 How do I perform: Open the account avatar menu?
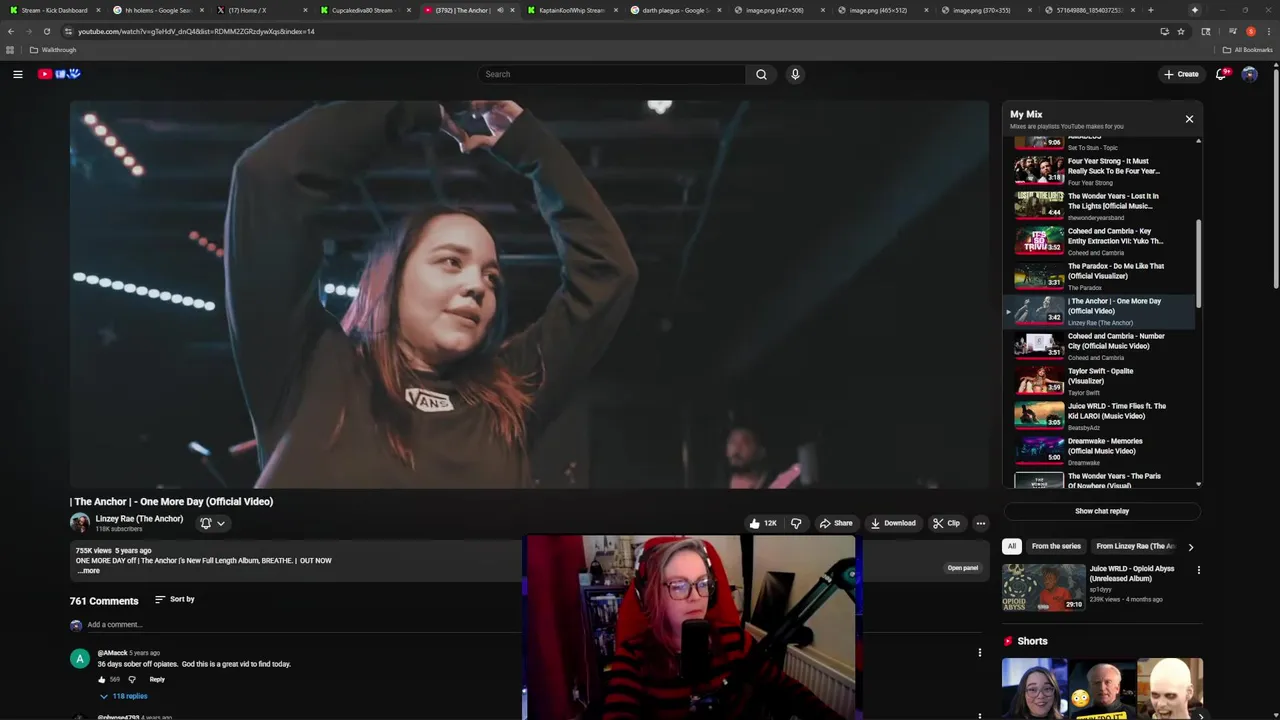tap(1249, 74)
